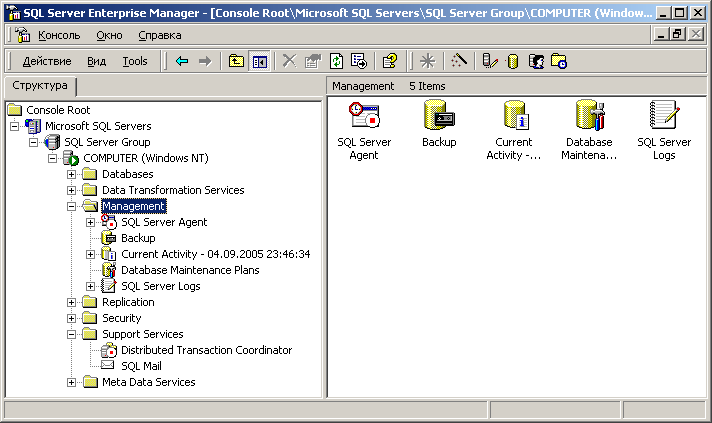Viewport: 712px width, 423px height.
Task: Go up one level with folder icon
Action: tap(236, 61)
